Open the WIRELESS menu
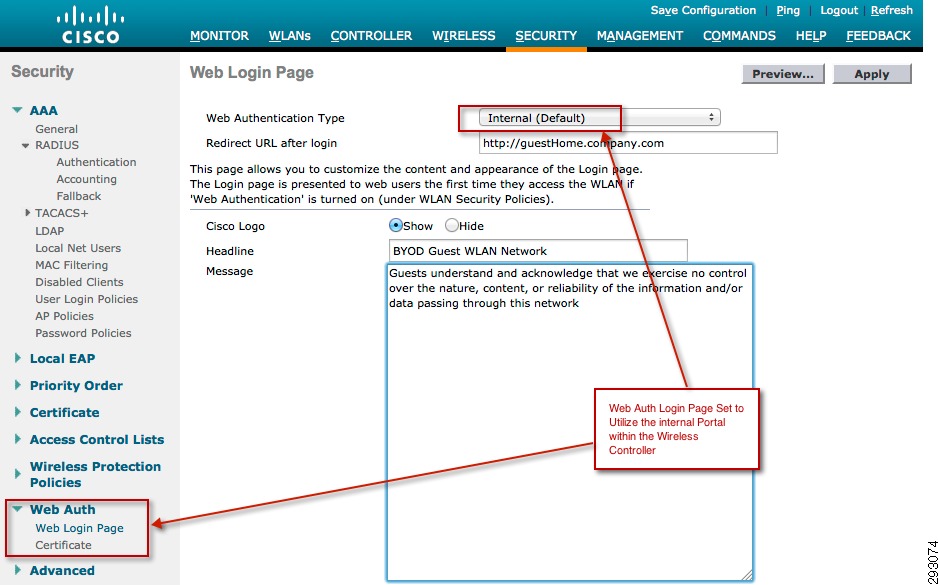Viewport: 939px width, 585px height. (x=464, y=36)
